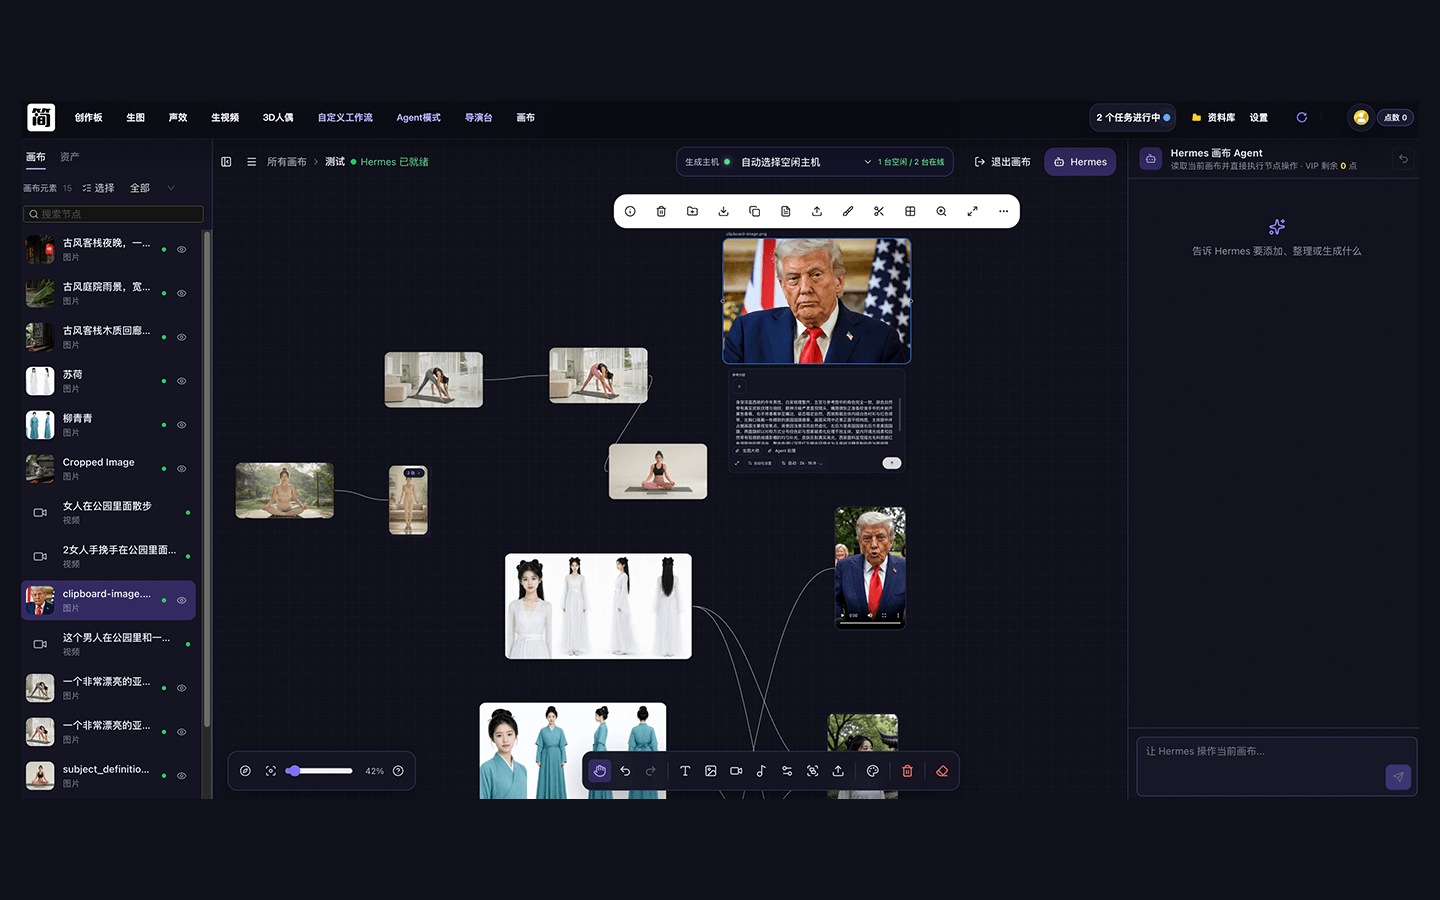The image size is (1440, 900).
Task: Add an audio music note node
Action: tap(761, 771)
